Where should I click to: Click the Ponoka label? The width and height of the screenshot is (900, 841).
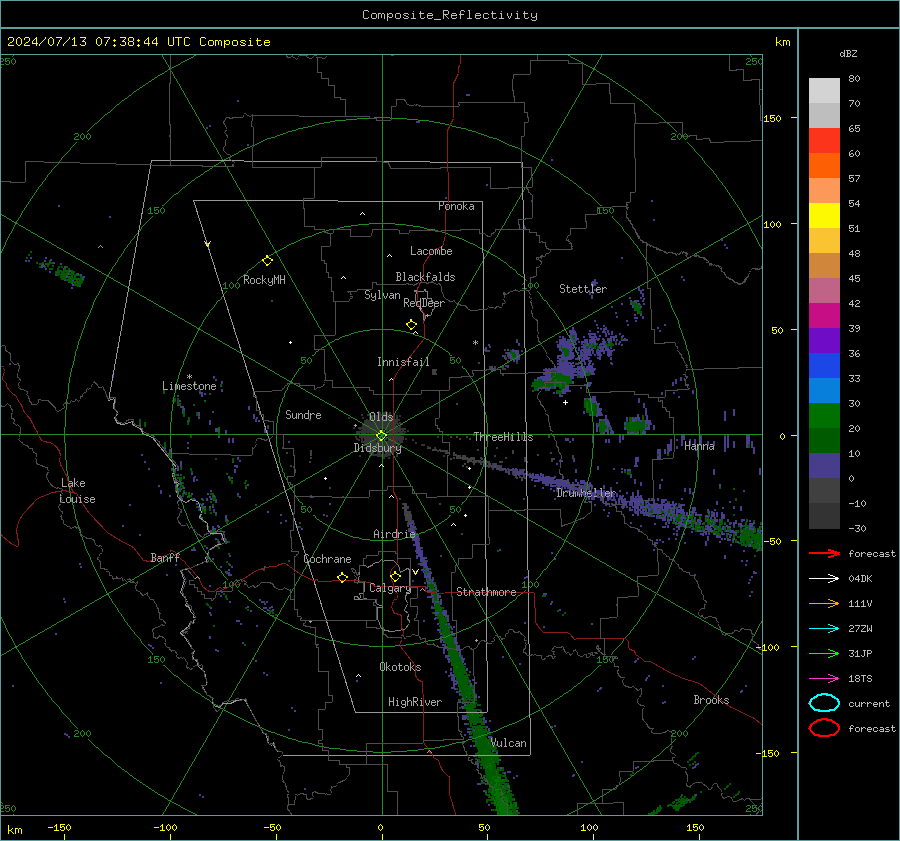point(456,206)
